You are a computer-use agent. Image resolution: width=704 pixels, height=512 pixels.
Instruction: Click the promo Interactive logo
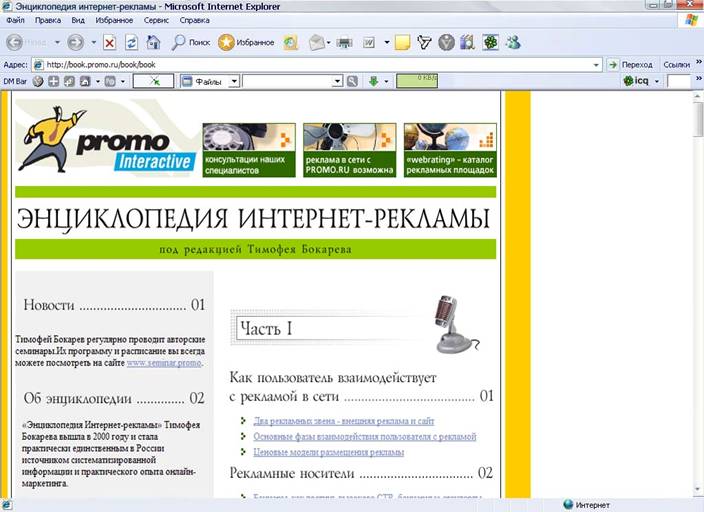pyautogui.click(x=107, y=140)
